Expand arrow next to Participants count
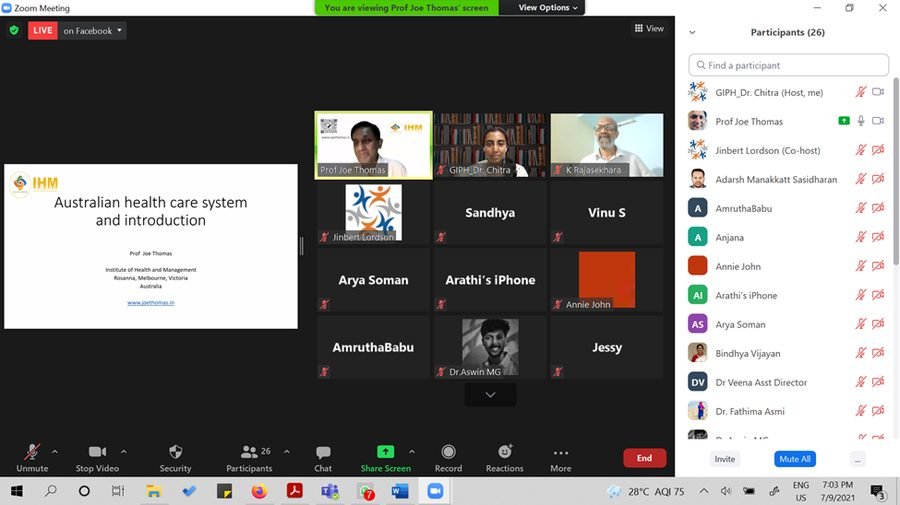The image size is (900, 505). click(x=286, y=452)
